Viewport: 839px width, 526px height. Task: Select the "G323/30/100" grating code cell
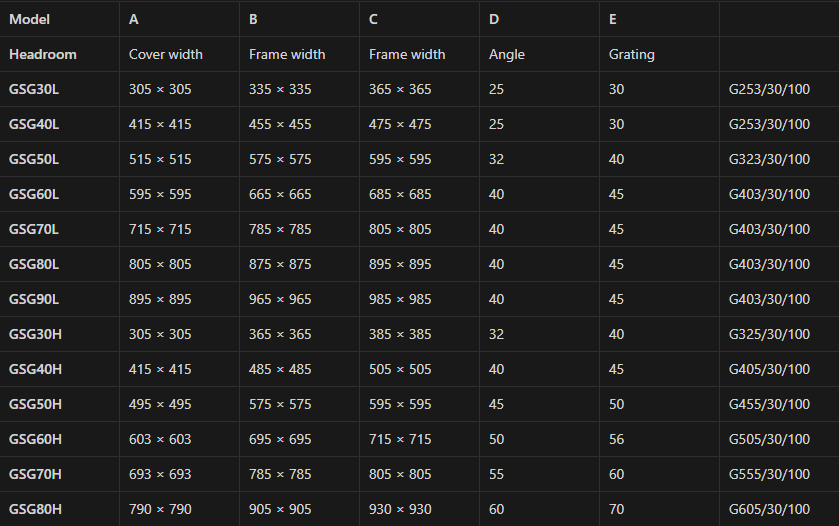pyautogui.click(x=769, y=159)
